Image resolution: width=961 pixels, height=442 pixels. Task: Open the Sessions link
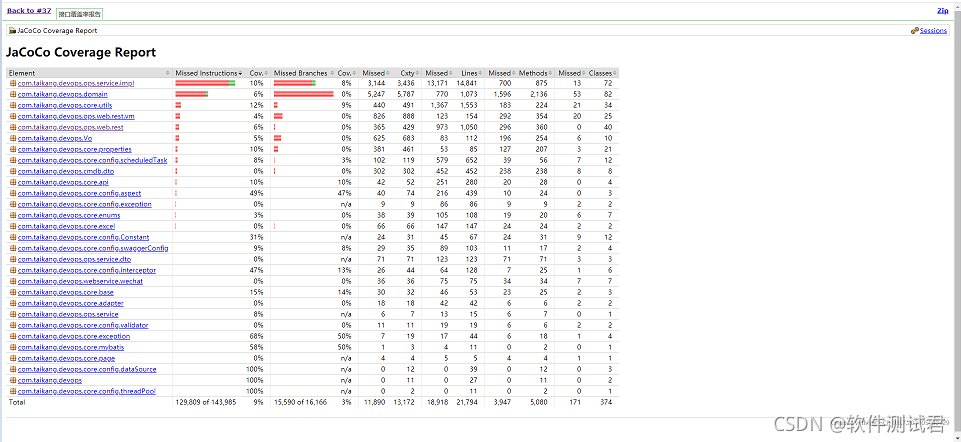tap(933, 31)
